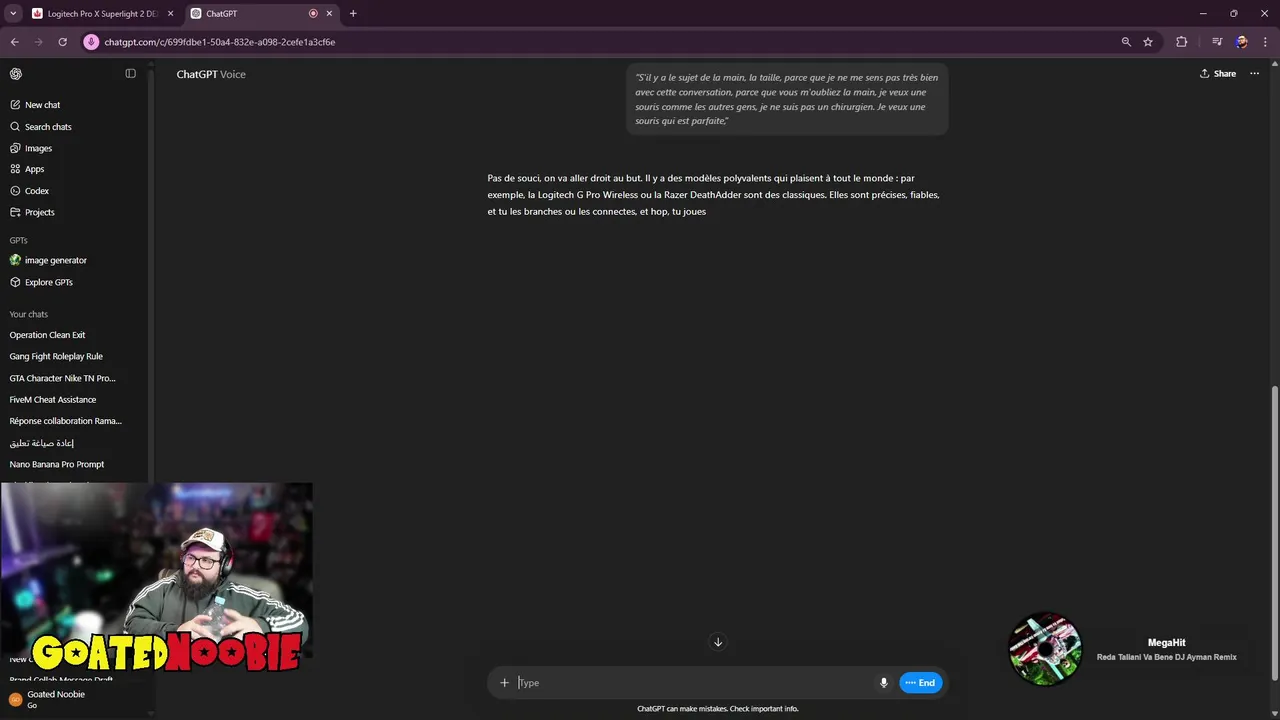
Task: Open the tab search dropdown arrow
Action: [13, 14]
